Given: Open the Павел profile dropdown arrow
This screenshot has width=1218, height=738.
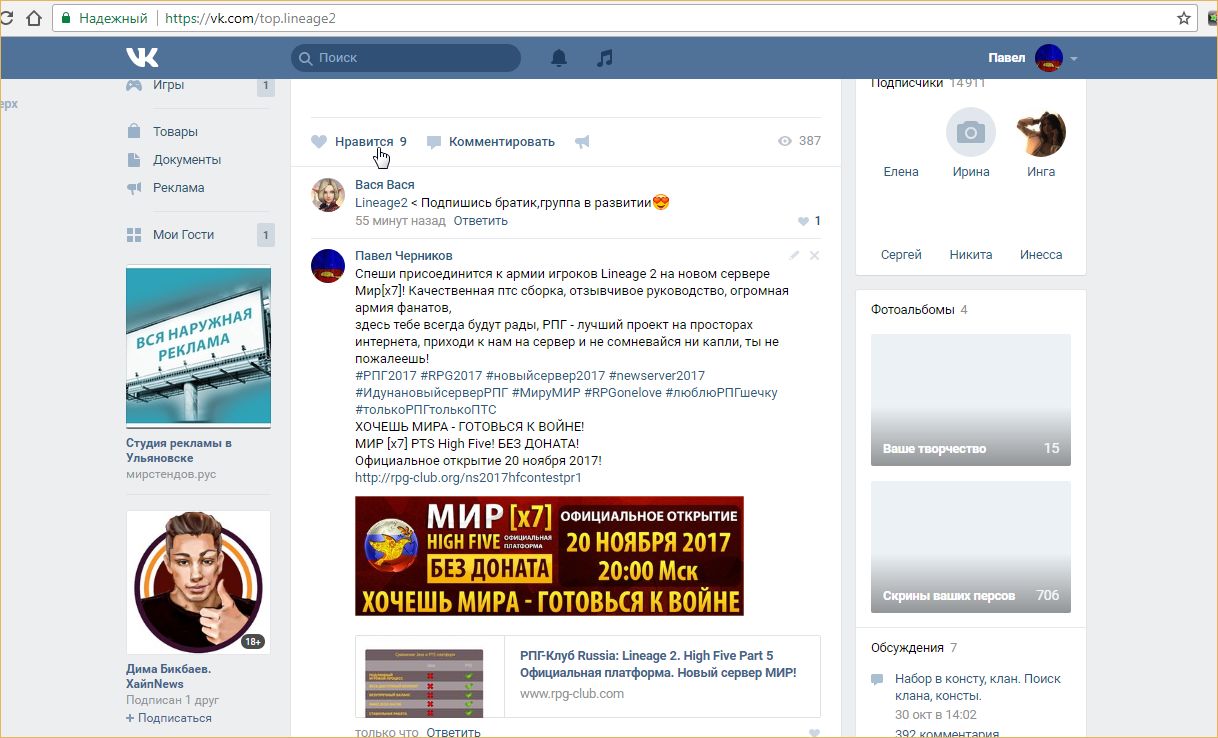Looking at the screenshot, I should point(1074,59).
